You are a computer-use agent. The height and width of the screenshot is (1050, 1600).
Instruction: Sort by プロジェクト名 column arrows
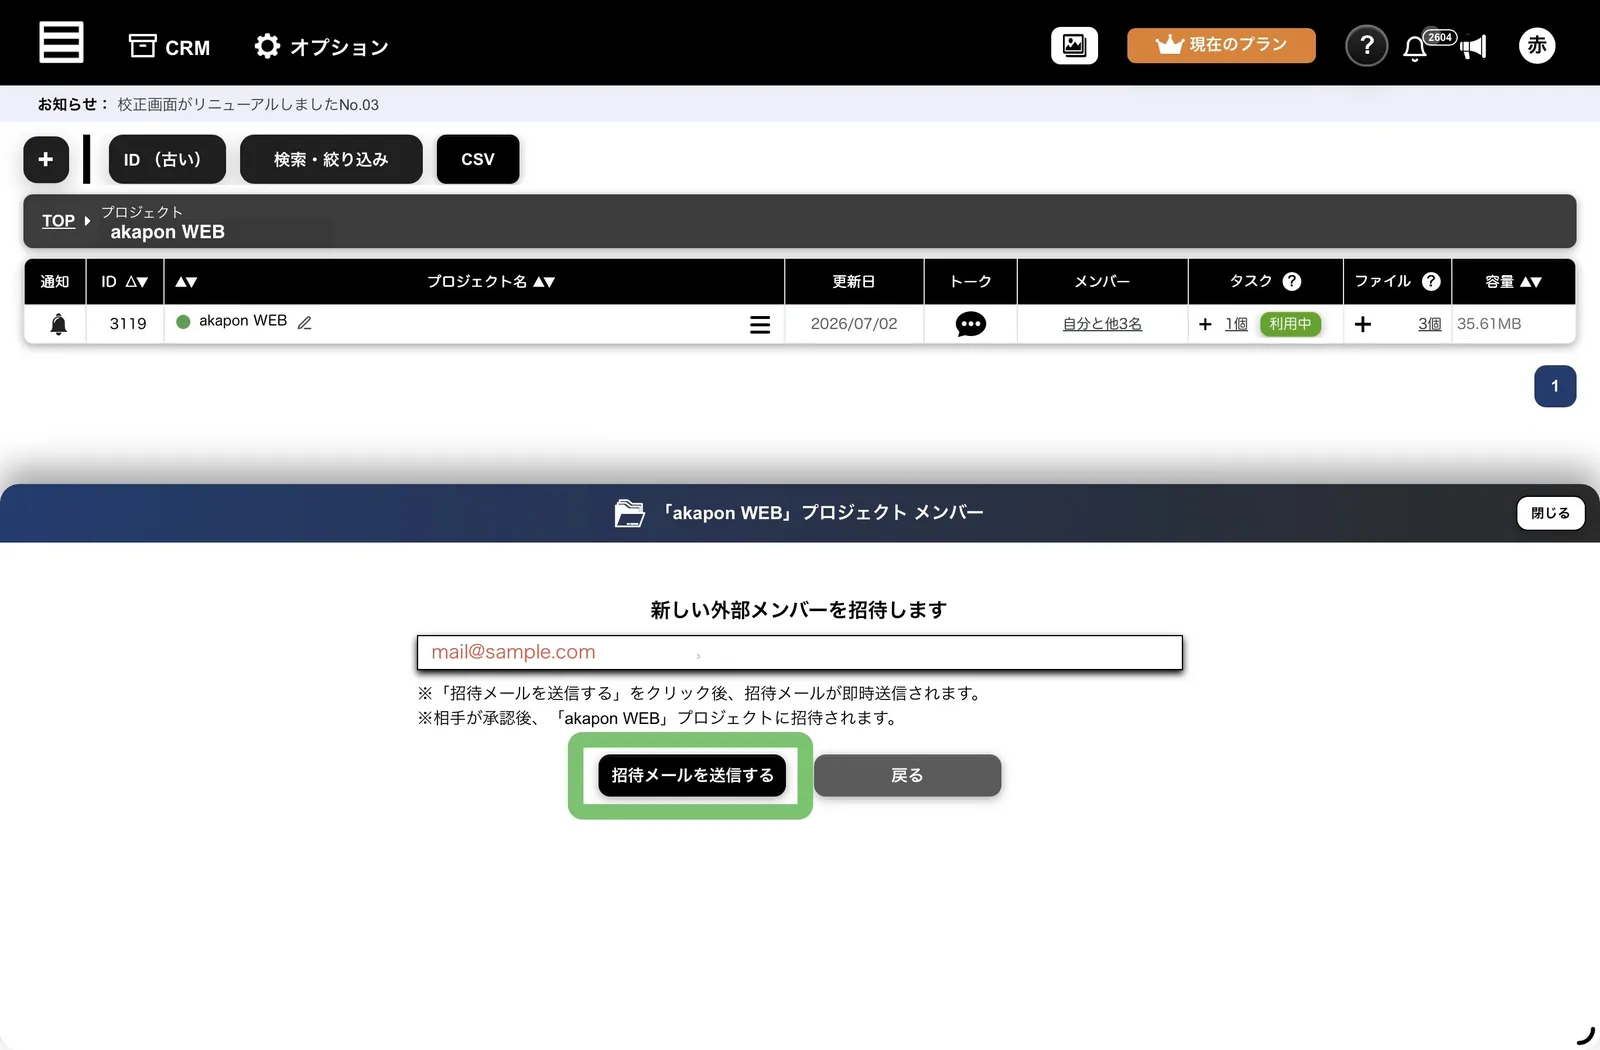coord(544,282)
